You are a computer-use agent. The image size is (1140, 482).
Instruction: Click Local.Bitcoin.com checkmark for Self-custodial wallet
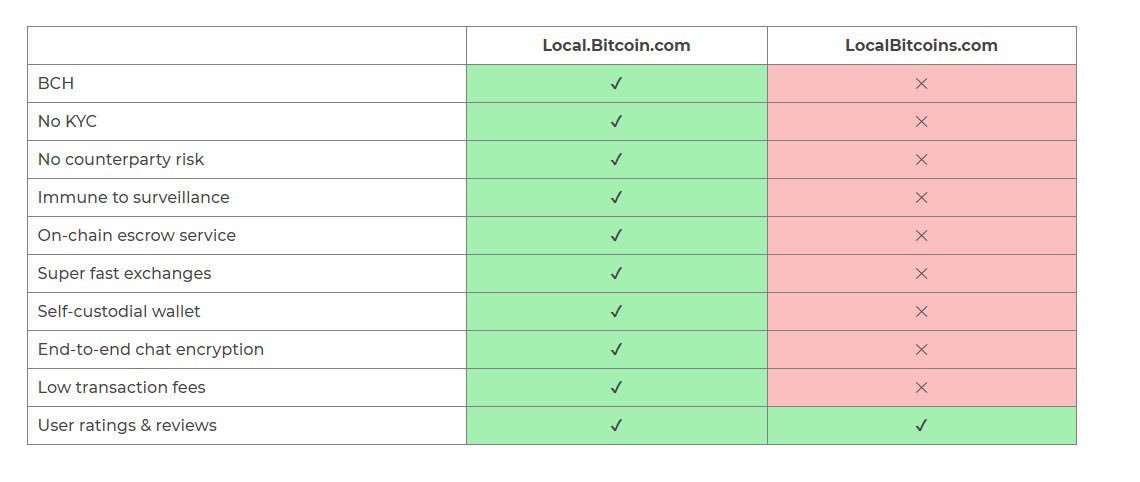pos(616,312)
